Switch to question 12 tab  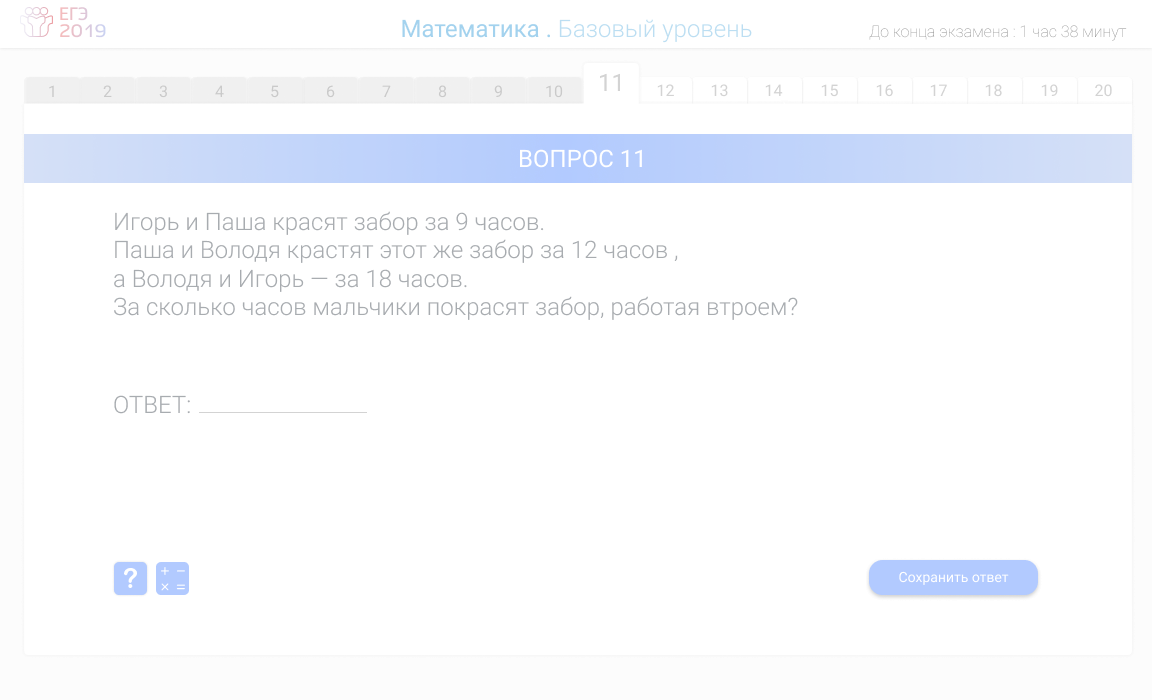(665, 90)
